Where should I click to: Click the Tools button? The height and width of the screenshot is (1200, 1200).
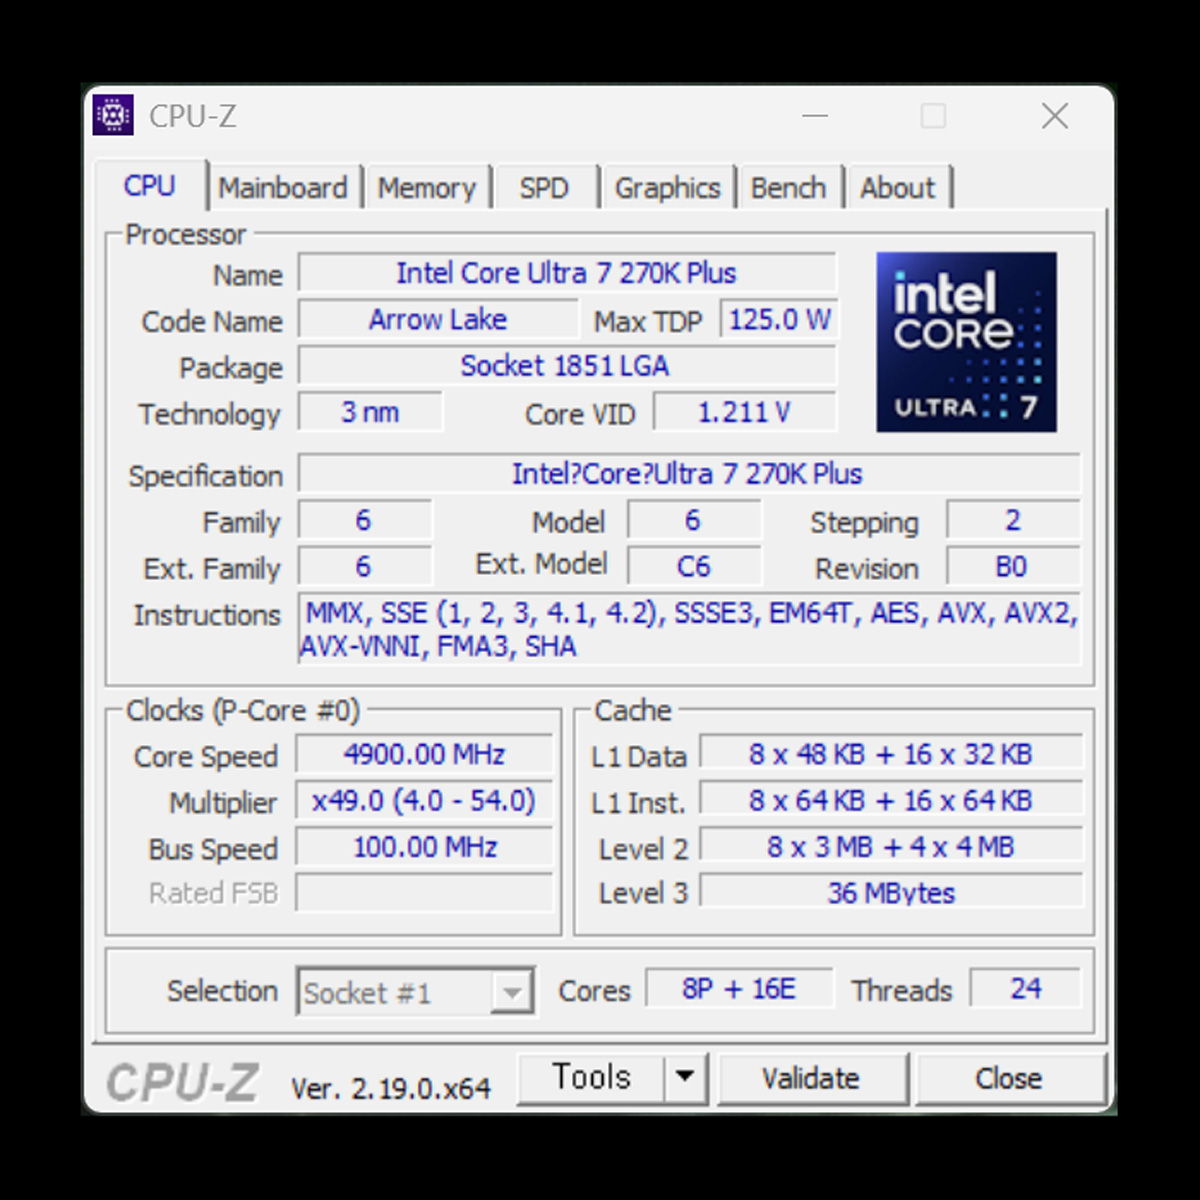click(x=592, y=1077)
